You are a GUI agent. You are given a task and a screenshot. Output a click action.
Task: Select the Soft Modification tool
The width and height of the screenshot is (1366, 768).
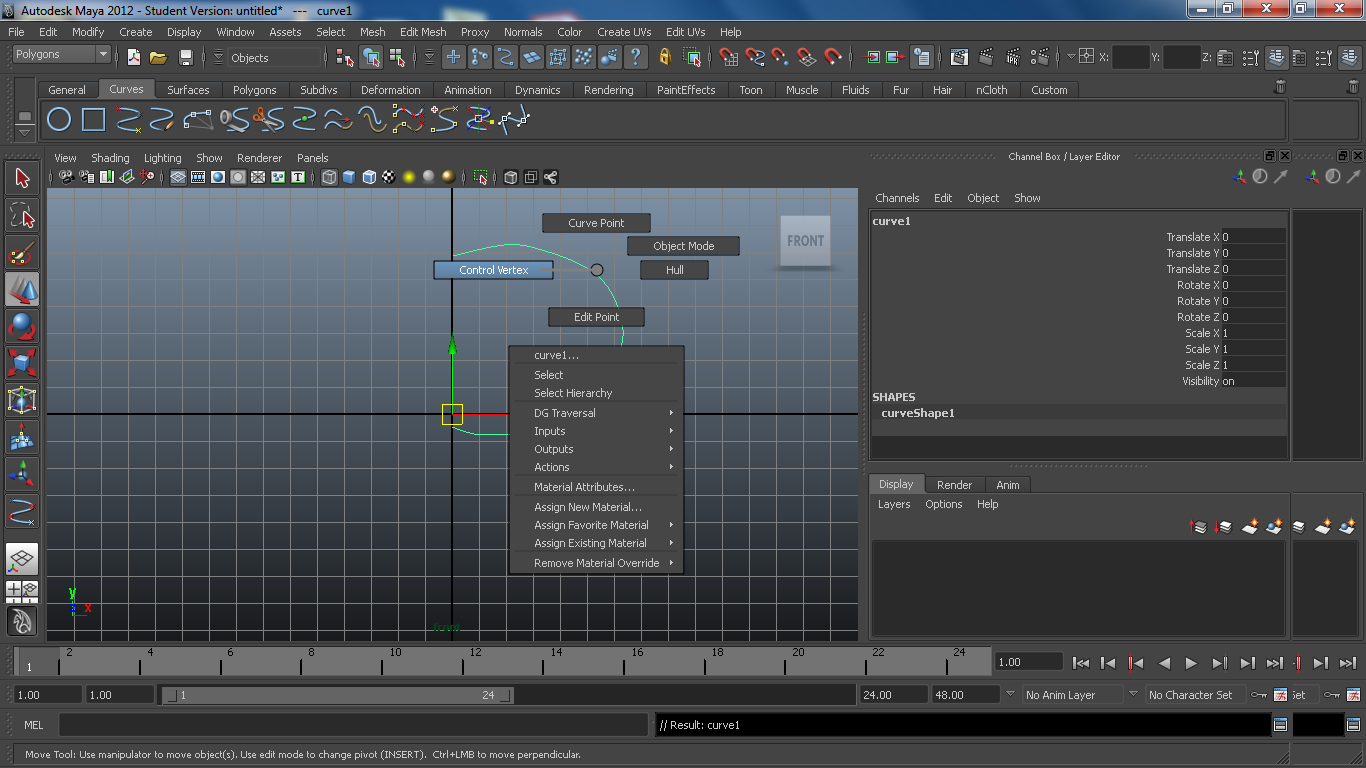pyautogui.click(x=22, y=438)
